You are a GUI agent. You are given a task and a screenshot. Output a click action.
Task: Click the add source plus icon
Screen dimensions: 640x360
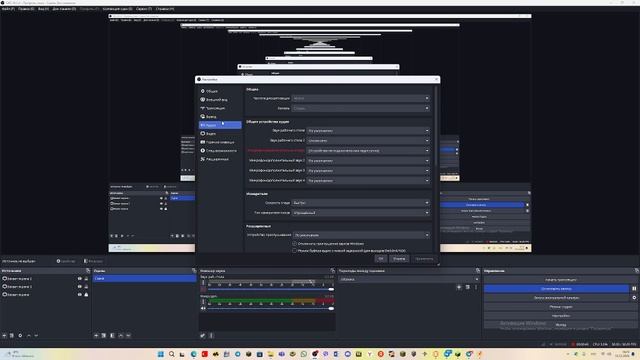[4, 336]
